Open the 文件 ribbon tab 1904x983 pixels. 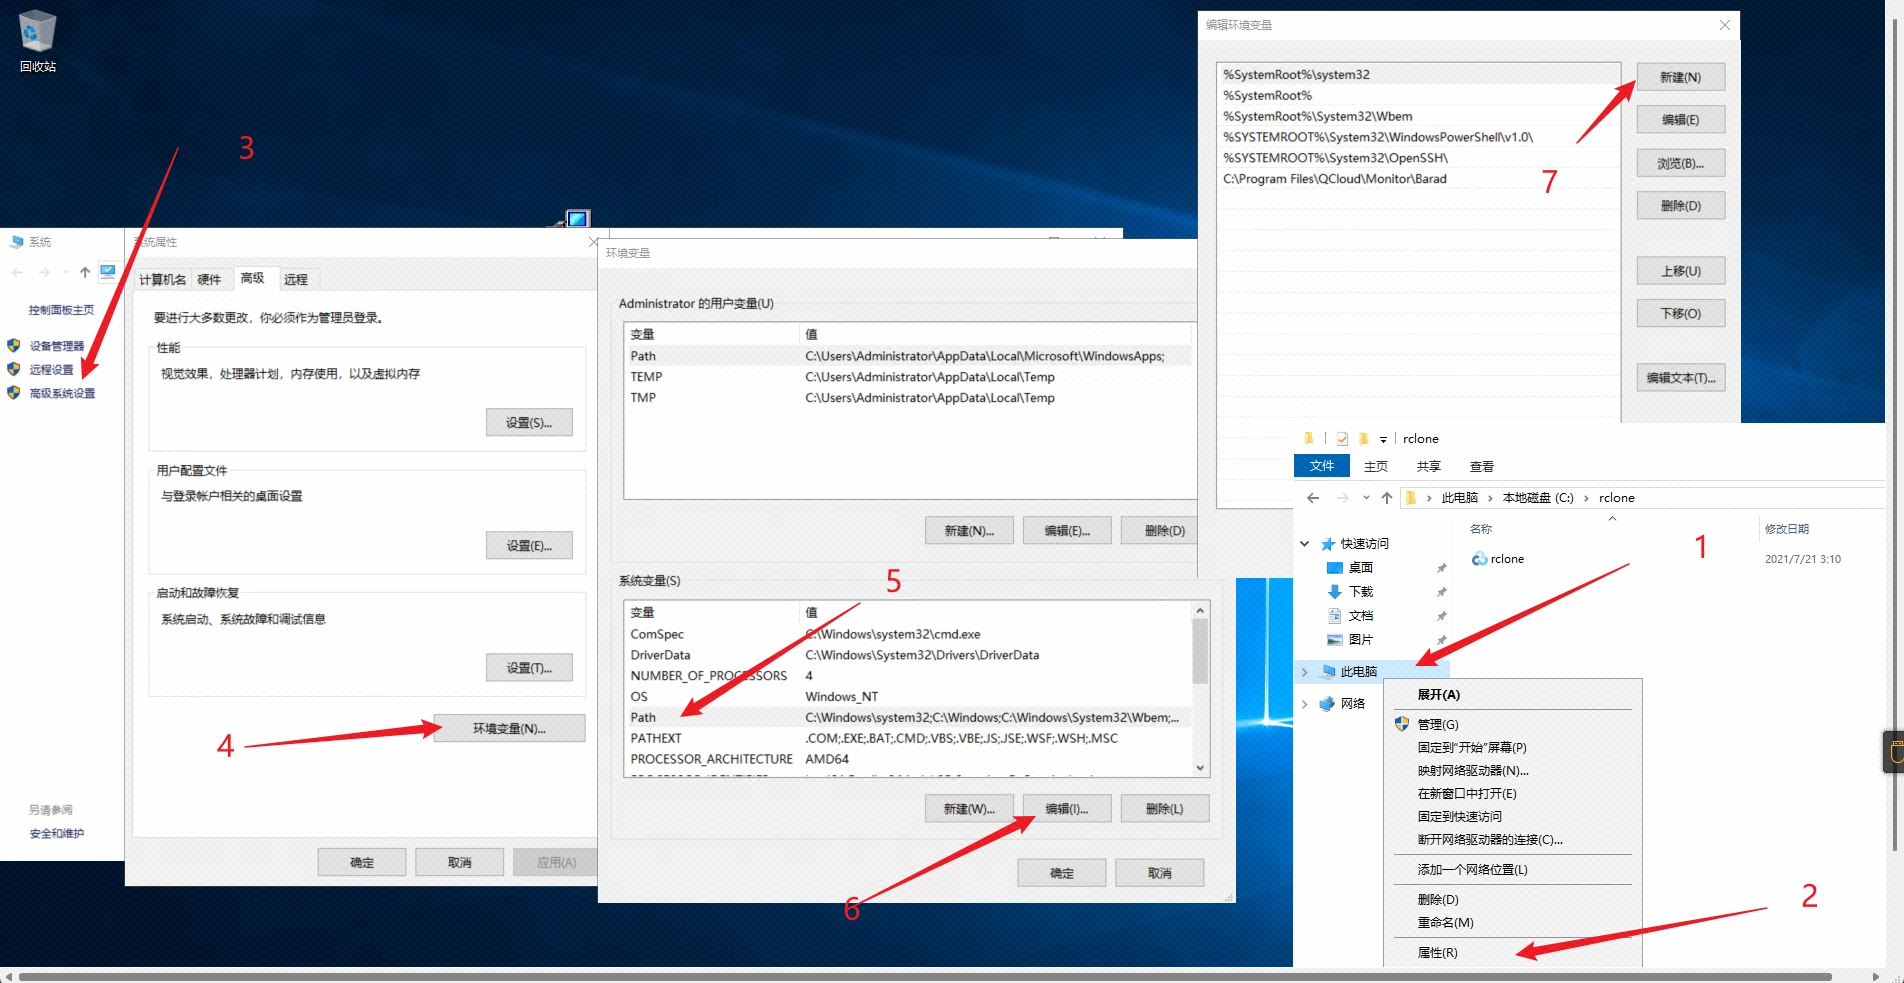pyautogui.click(x=1322, y=466)
